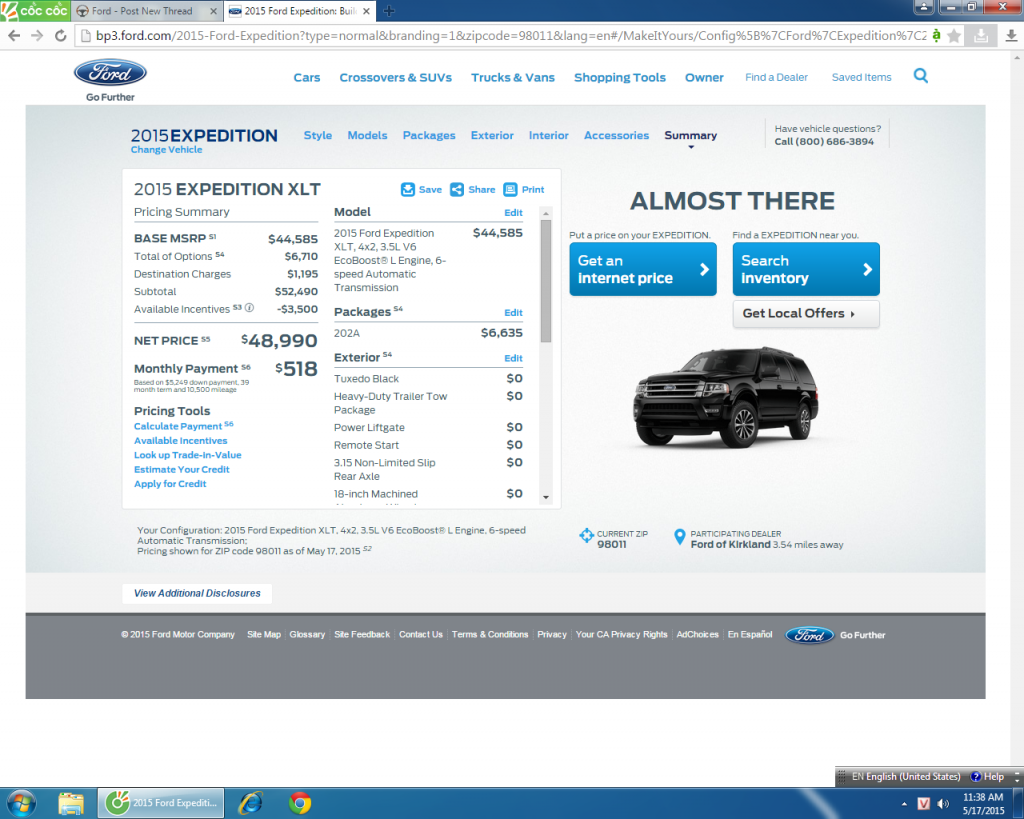Edit the Model section
Viewport: 1024px width, 819px height.
point(513,213)
